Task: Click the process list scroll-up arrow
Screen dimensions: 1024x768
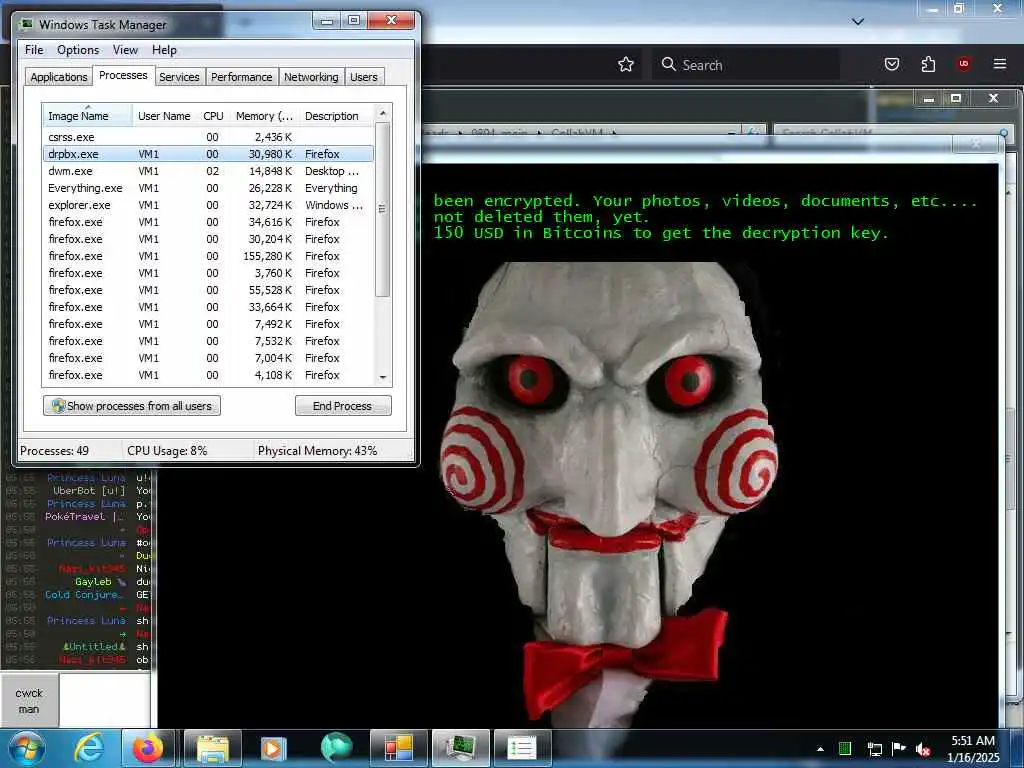Action: click(383, 113)
